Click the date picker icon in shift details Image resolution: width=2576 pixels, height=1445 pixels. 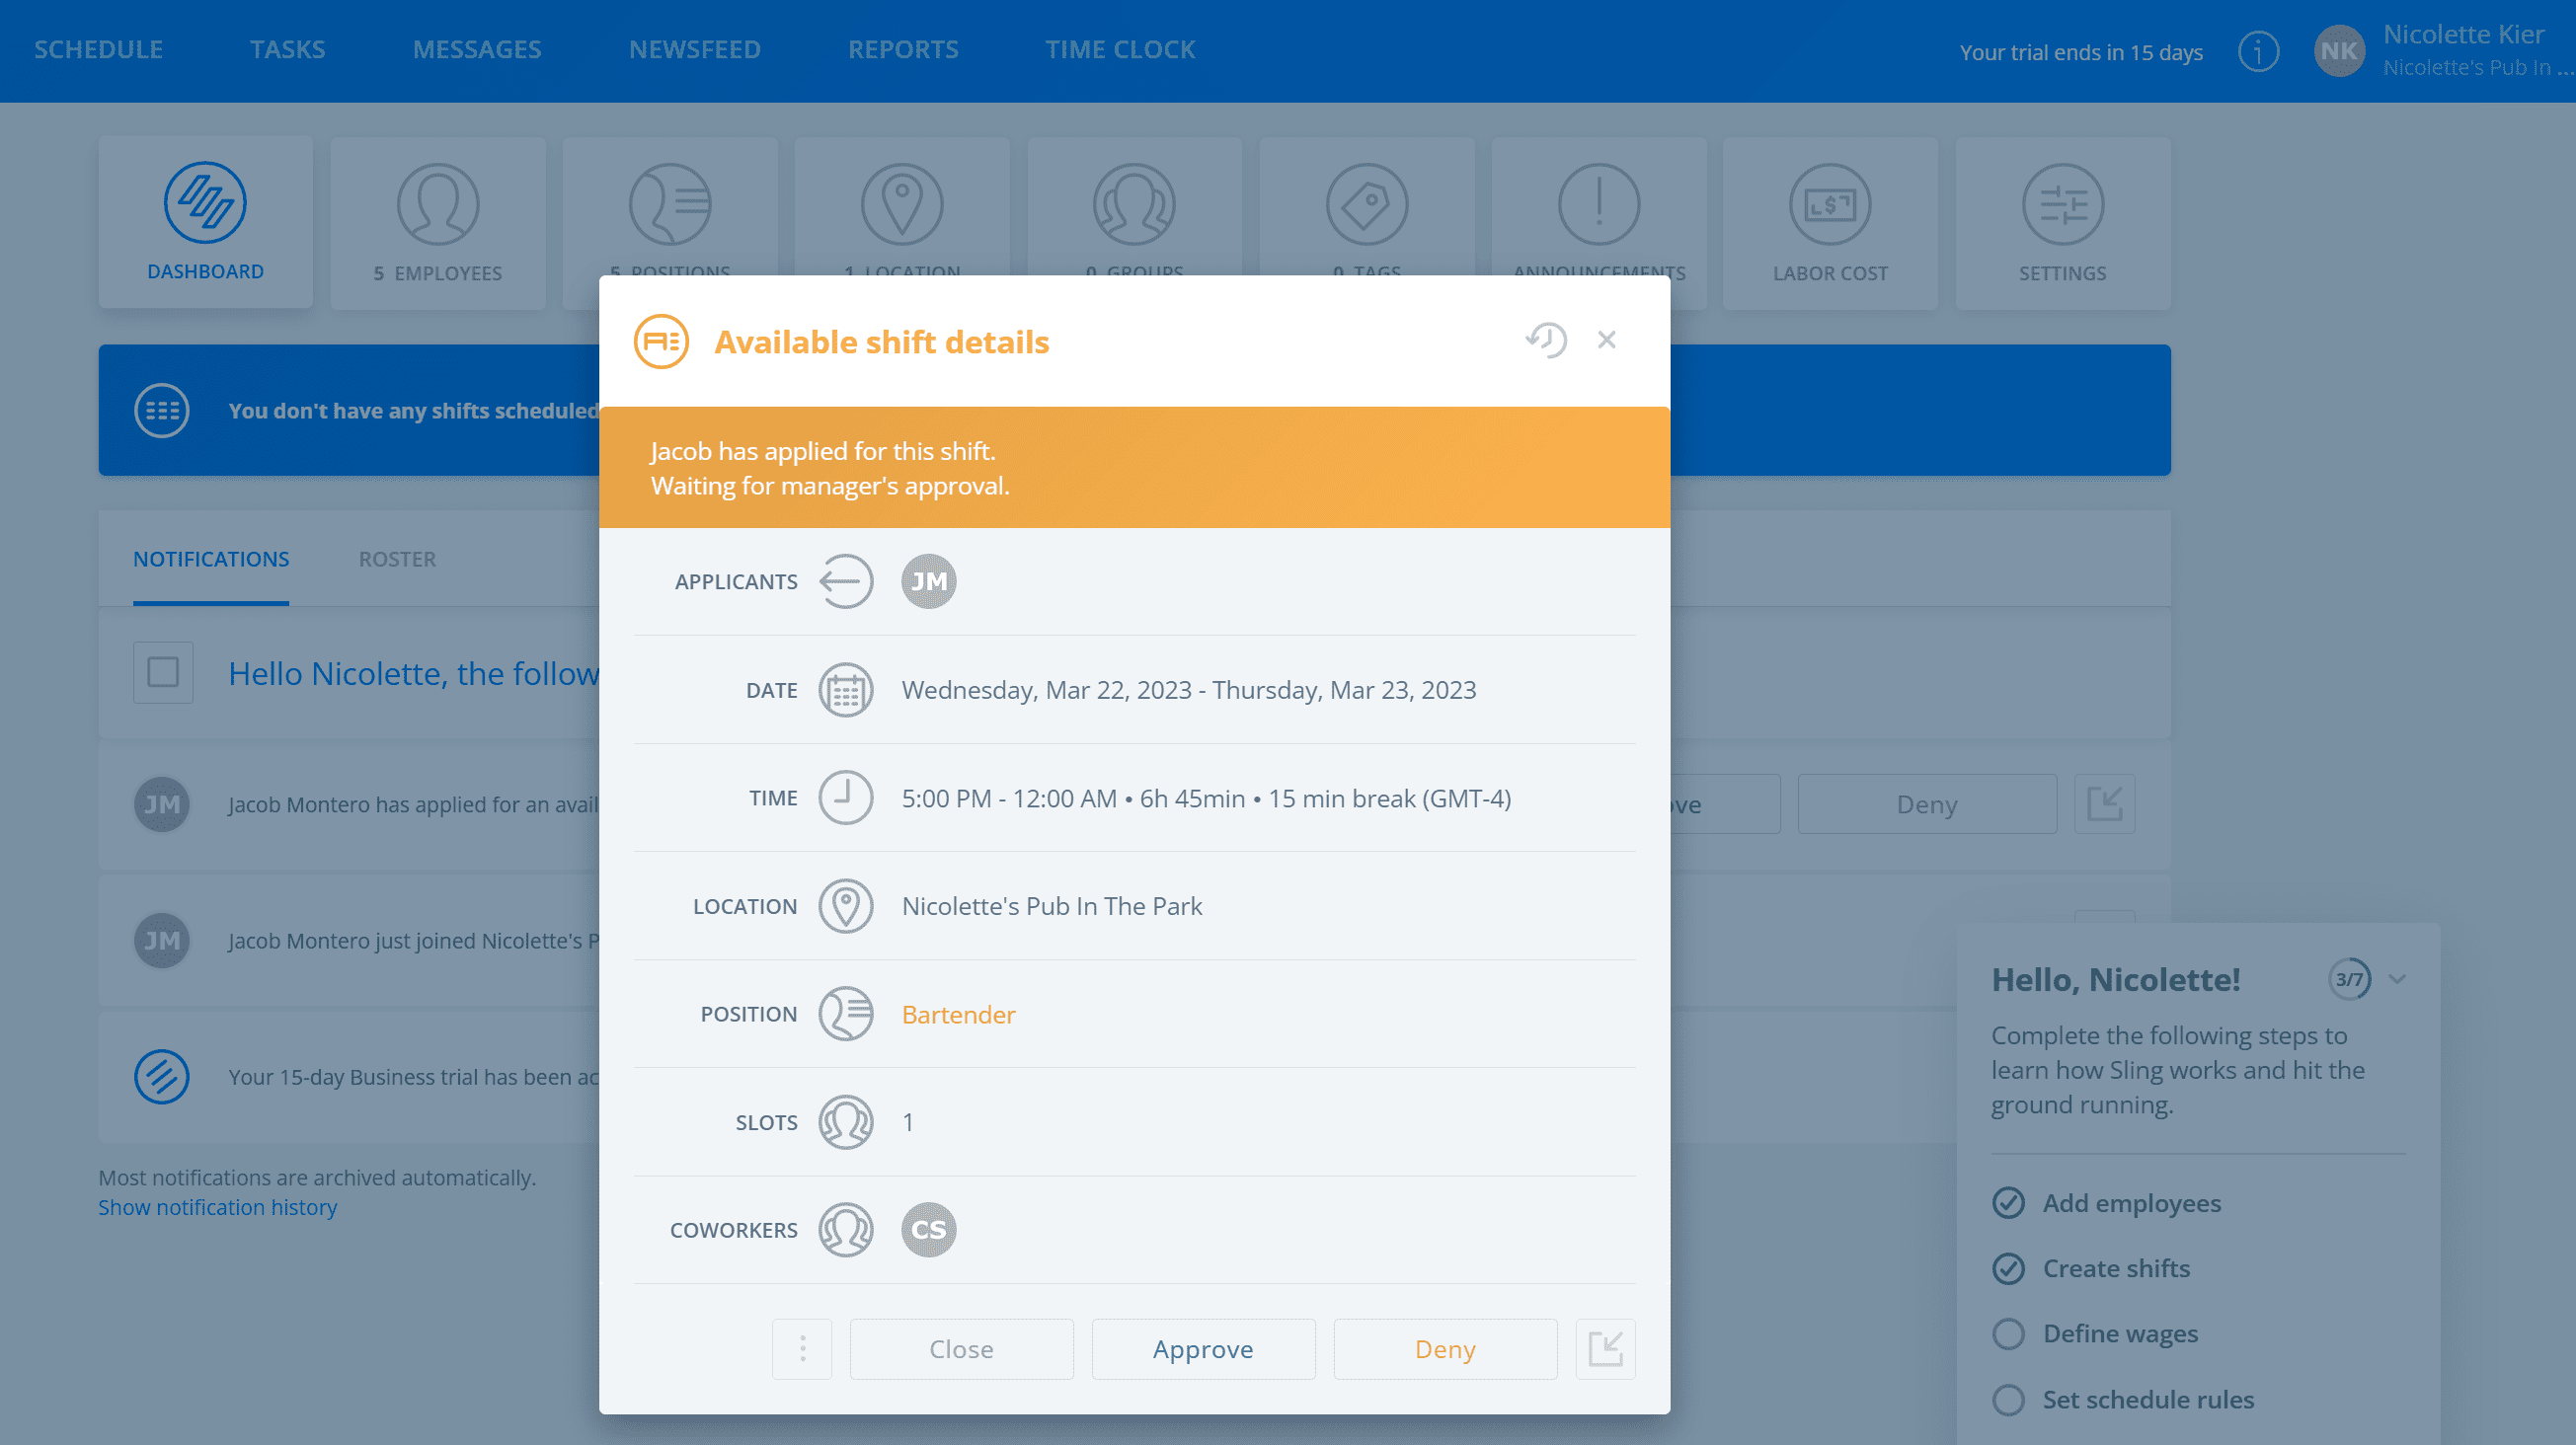(x=844, y=690)
